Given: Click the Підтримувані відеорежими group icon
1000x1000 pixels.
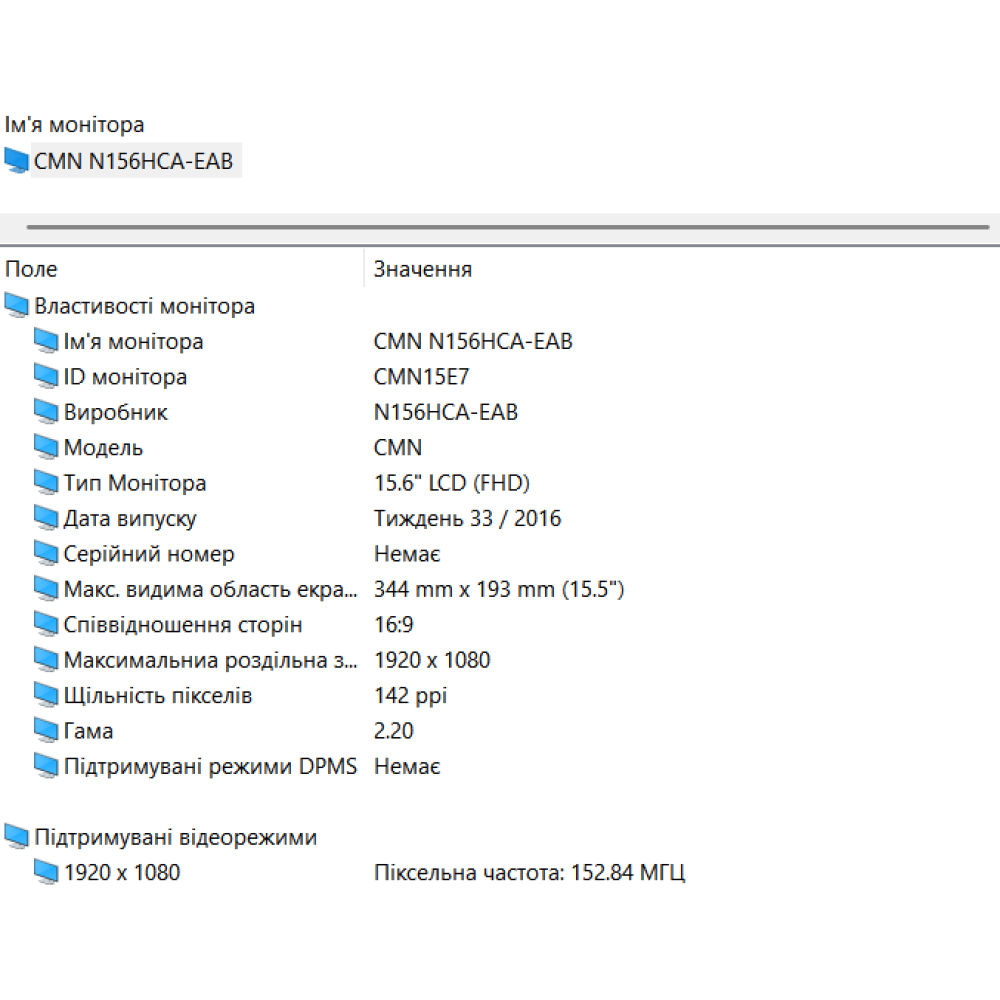Looking at the screenshot, I should tap(17, 837).
